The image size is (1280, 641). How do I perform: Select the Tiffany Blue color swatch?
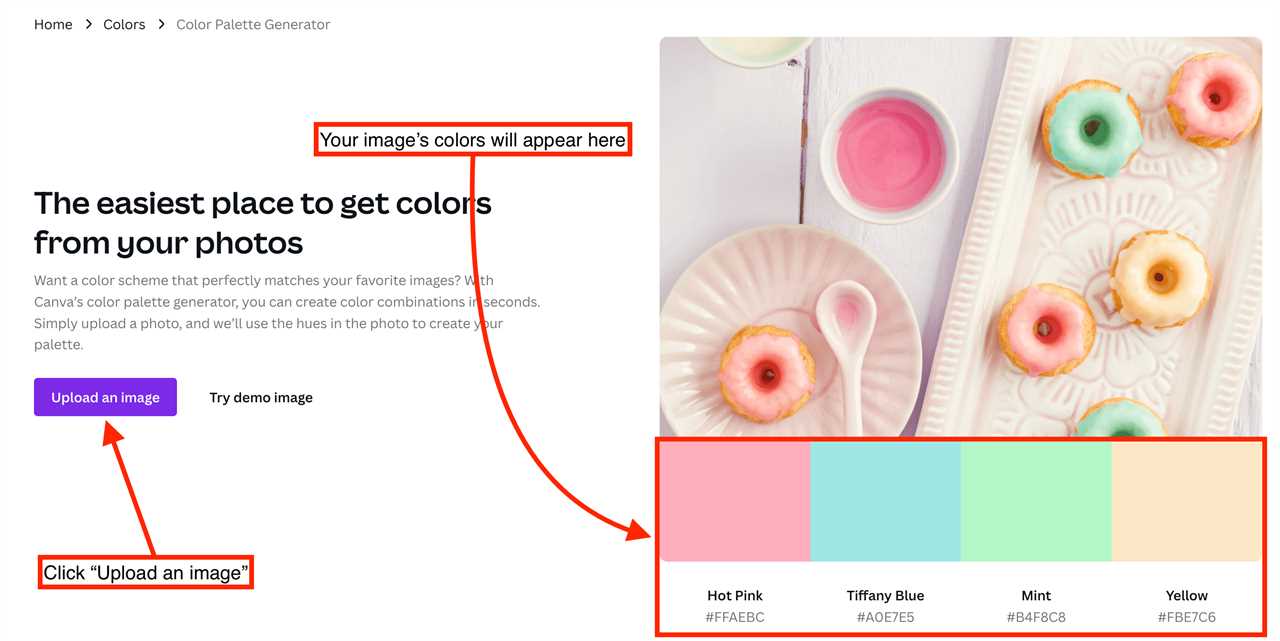(885, 500)
